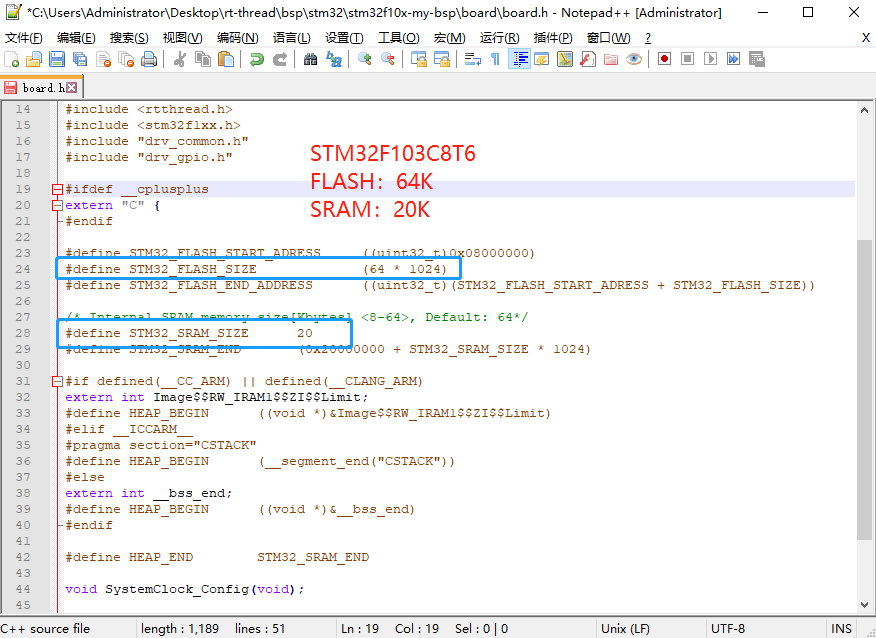Run macro multiple times icon

pos(733,59)
